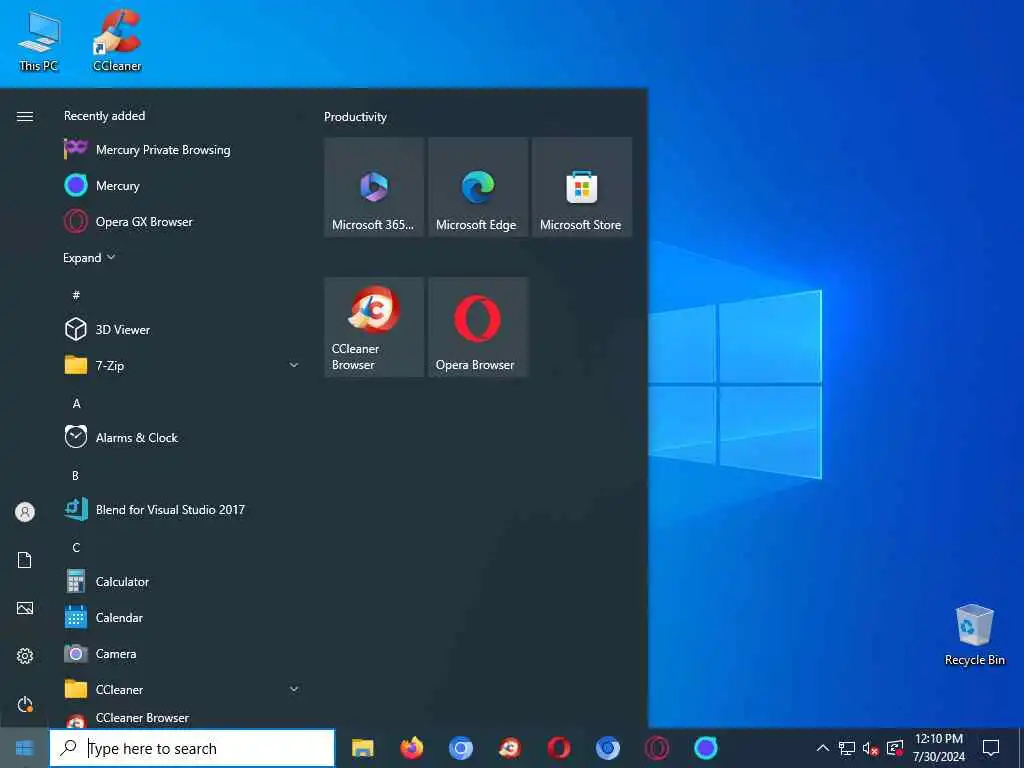The height and width of the screenshot is (768, 1024).
Task: Open the clock showing 12:10 PM
Action: point(938,748)
